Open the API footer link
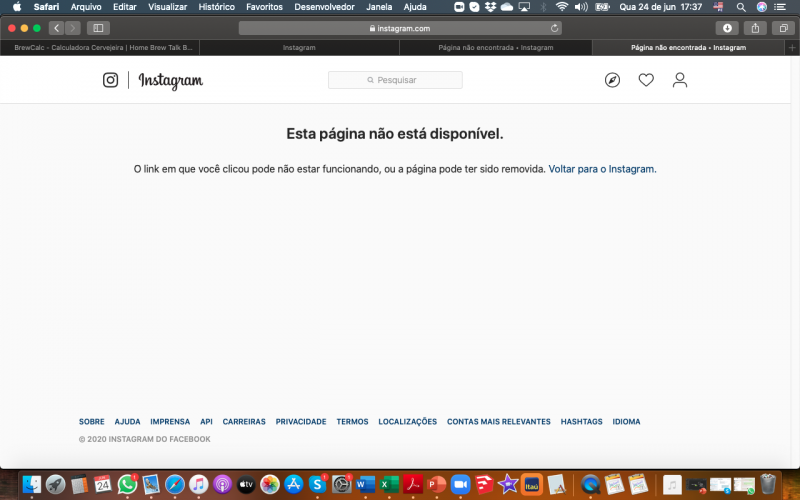The height and width of the screenshot is (500, 800). (x=206, y=421)
